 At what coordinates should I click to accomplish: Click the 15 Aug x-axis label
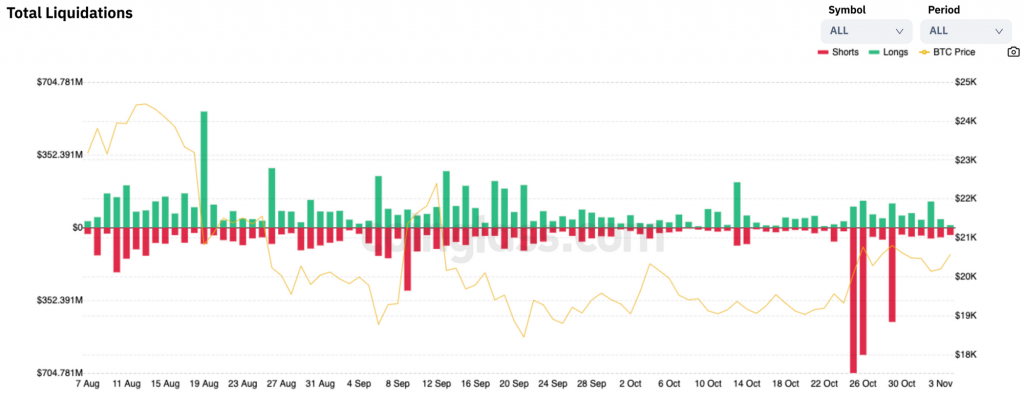coord(165,384)
